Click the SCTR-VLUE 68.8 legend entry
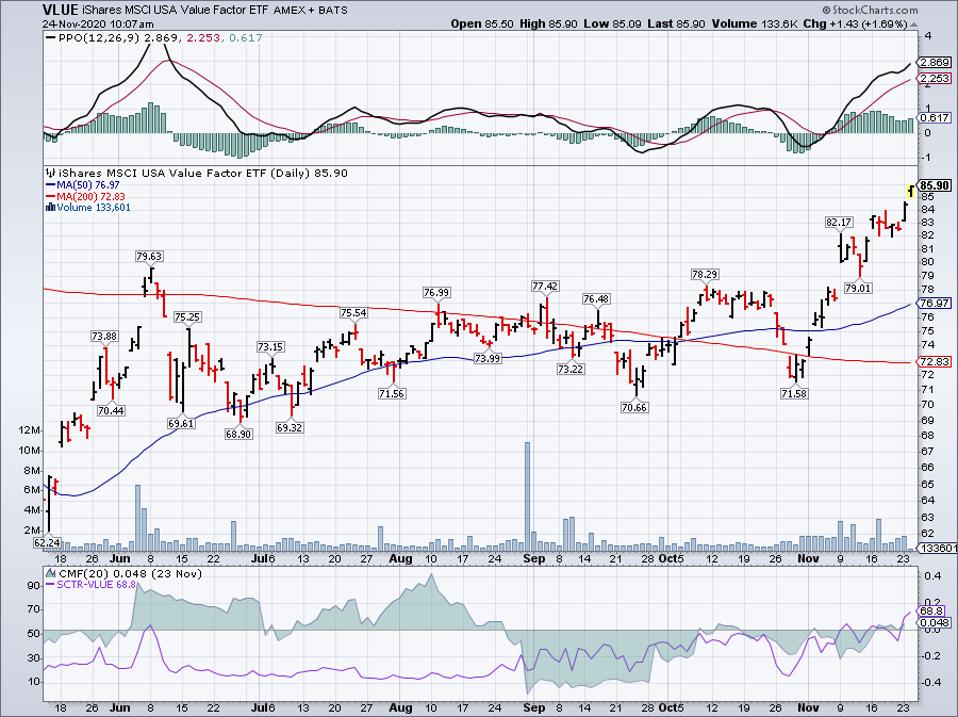Screen dimensions: 958x717 click(90, 584)
